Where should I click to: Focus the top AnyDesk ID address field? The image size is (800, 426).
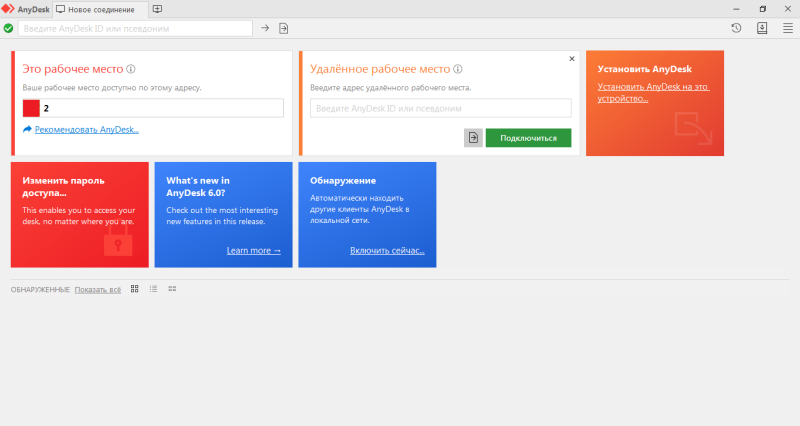coord(135,29)
